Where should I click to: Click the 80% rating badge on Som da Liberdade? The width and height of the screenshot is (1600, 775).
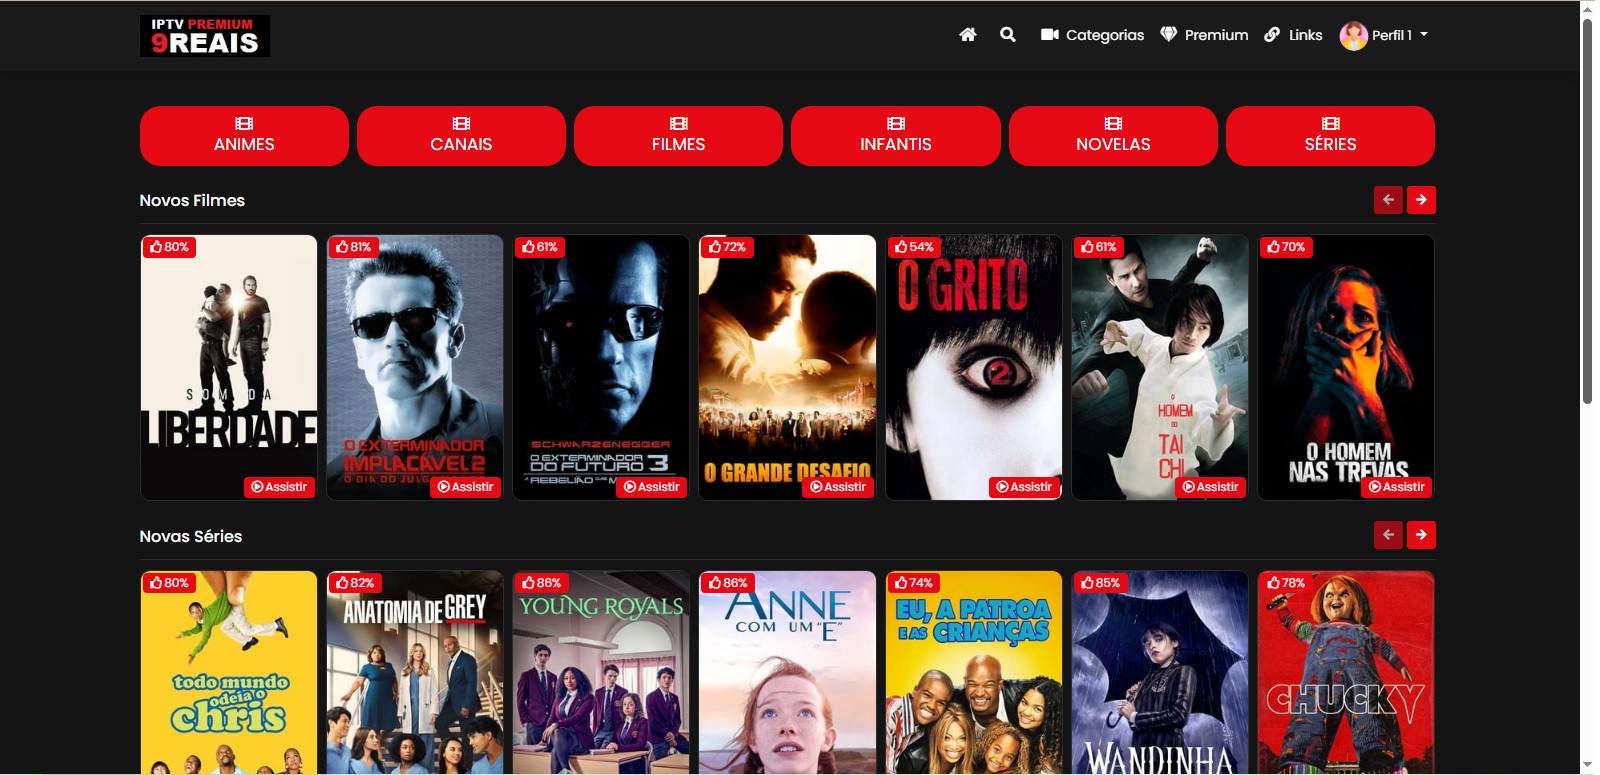point(169,247)
